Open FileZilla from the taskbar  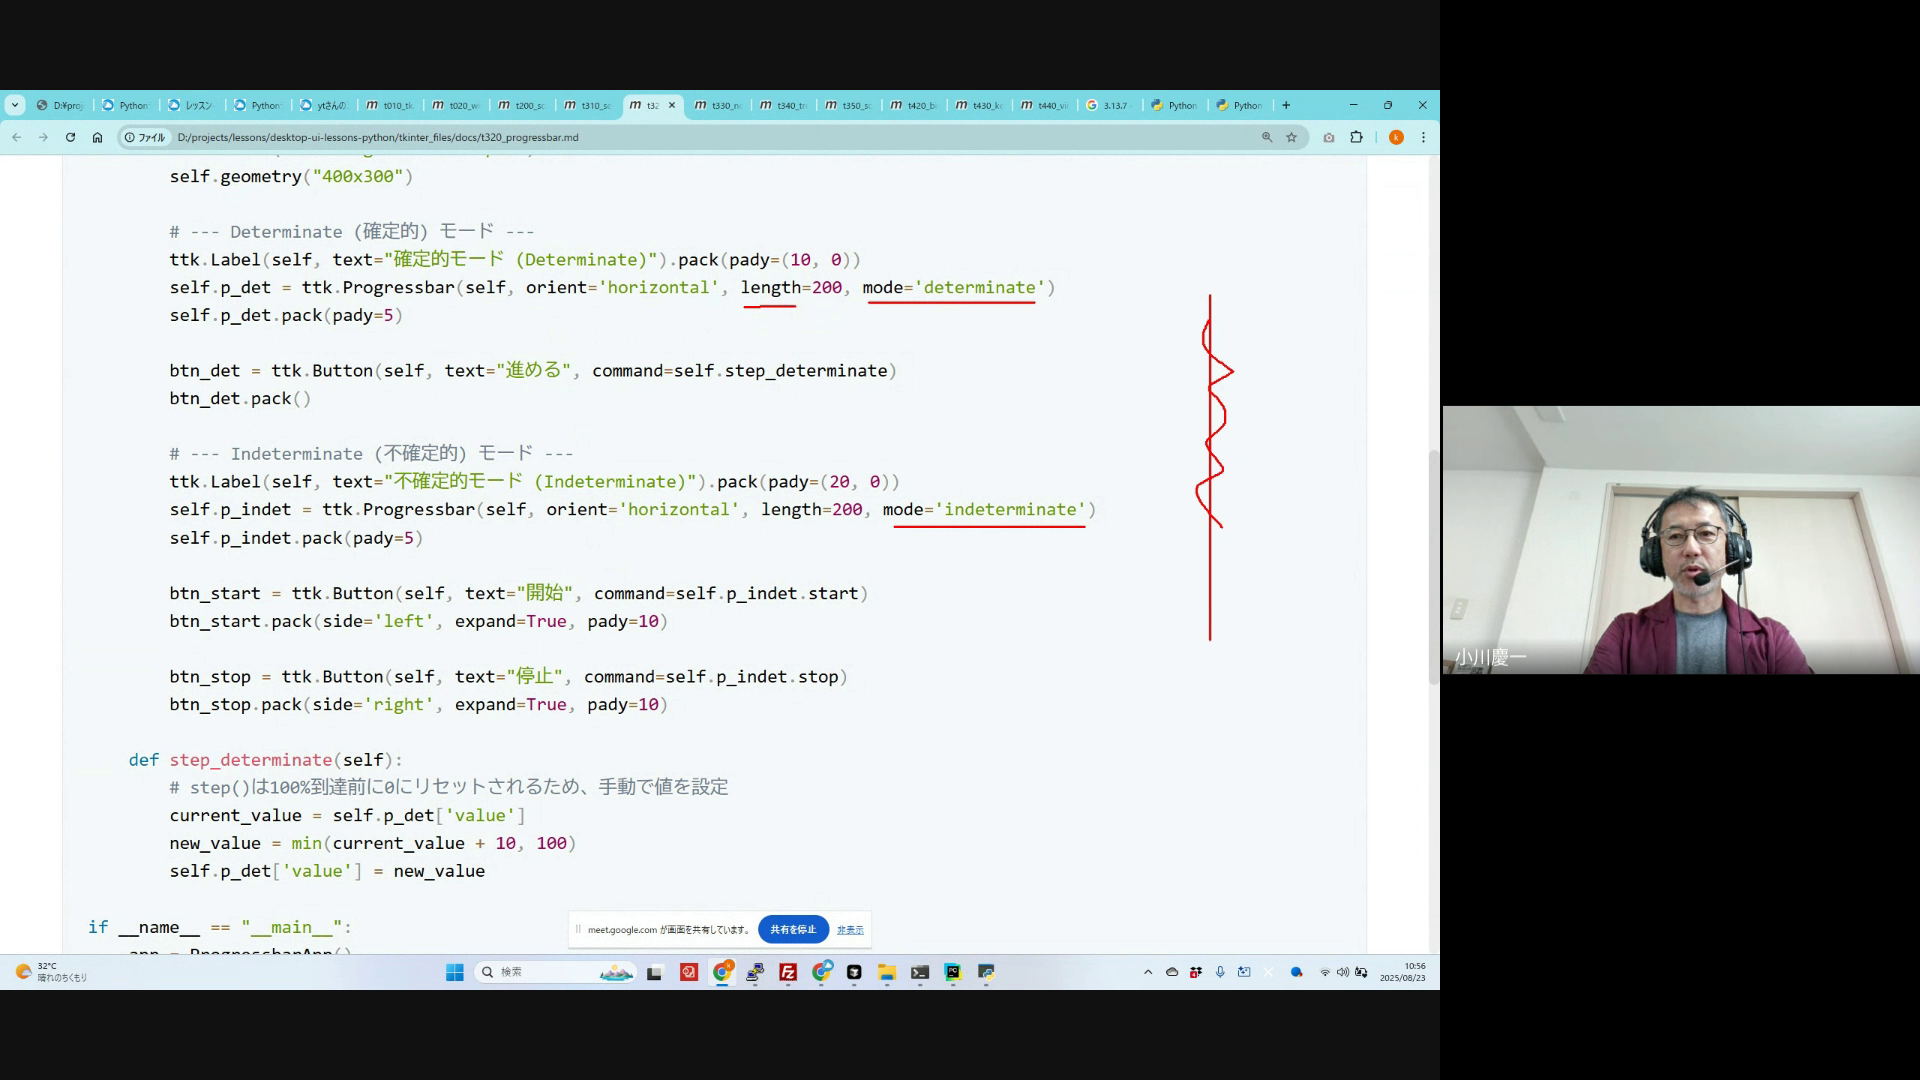[788, 972]
